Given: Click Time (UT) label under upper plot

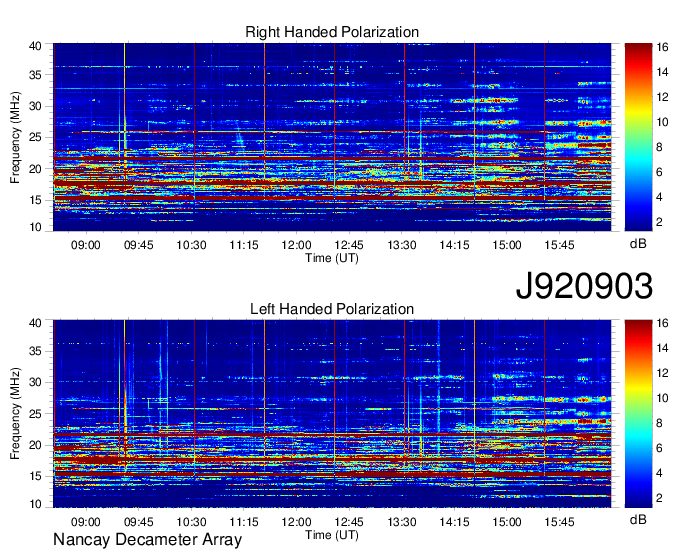Looking at the screenshot, I should [x=332, y=258].
